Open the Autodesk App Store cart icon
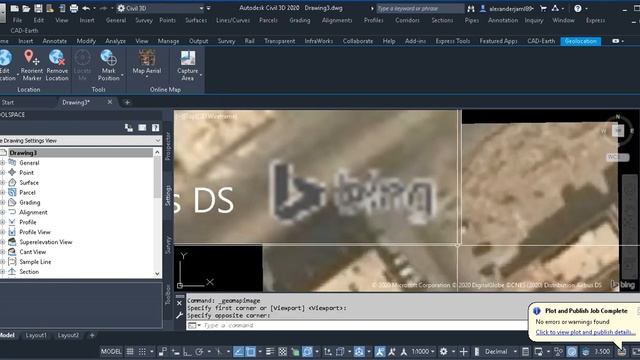Image resolution: width=640 pixels, height=360 pixels. click(x=543, y=8)
